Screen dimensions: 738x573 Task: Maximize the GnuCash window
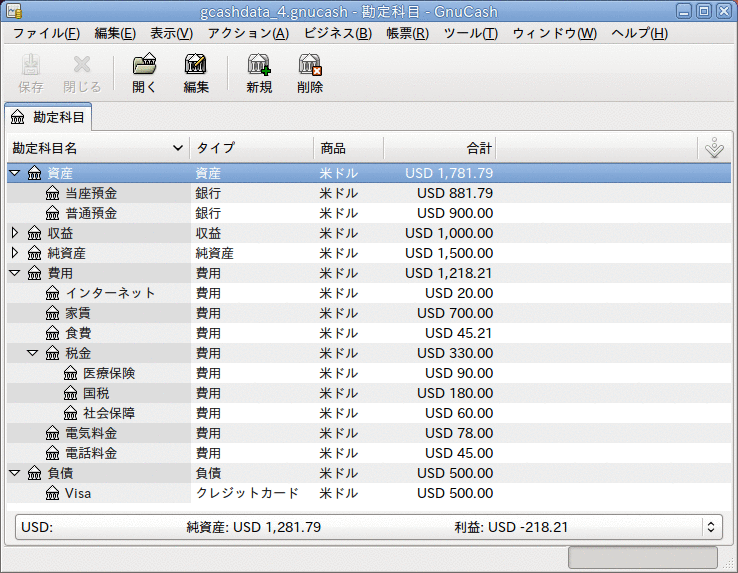[x=704, y=11]
